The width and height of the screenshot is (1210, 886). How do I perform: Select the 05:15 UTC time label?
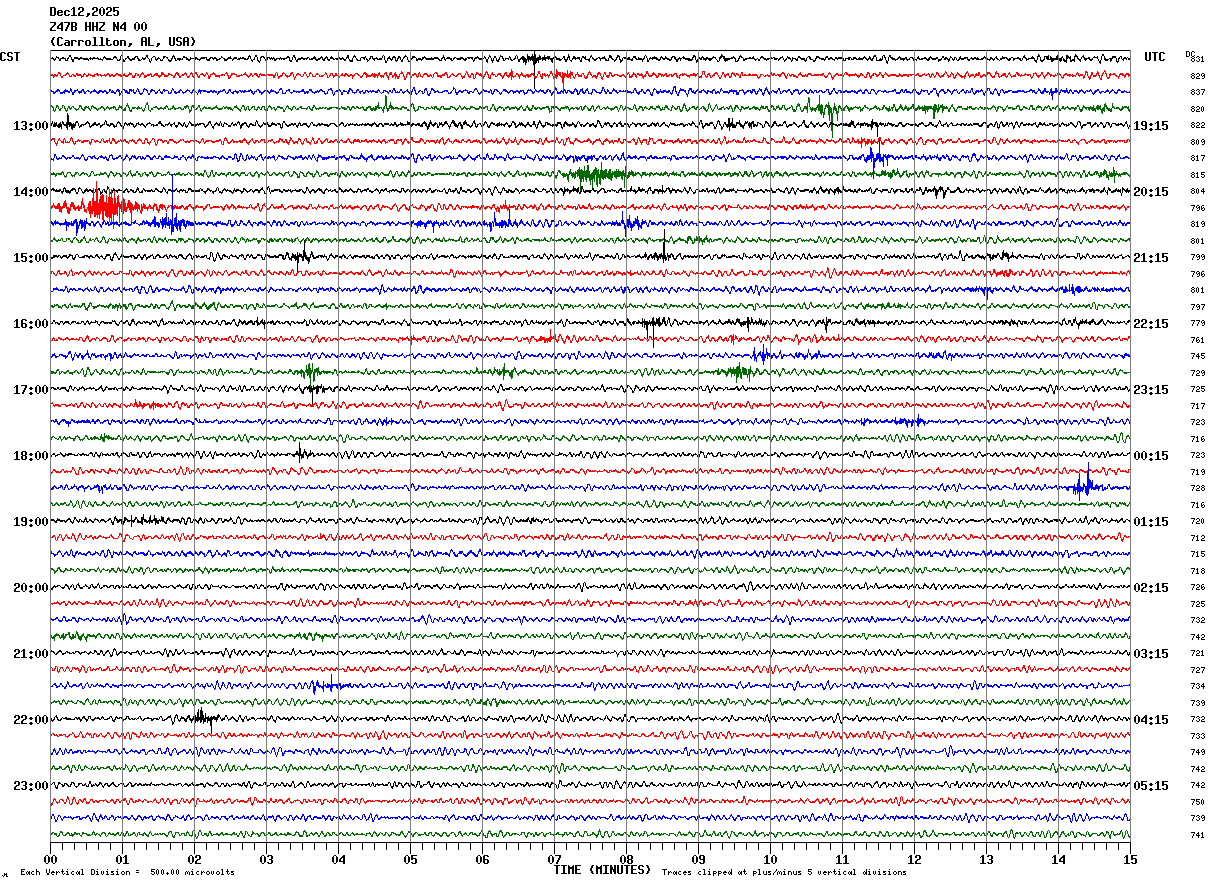pyautogui.click(x=1150, y=786)
